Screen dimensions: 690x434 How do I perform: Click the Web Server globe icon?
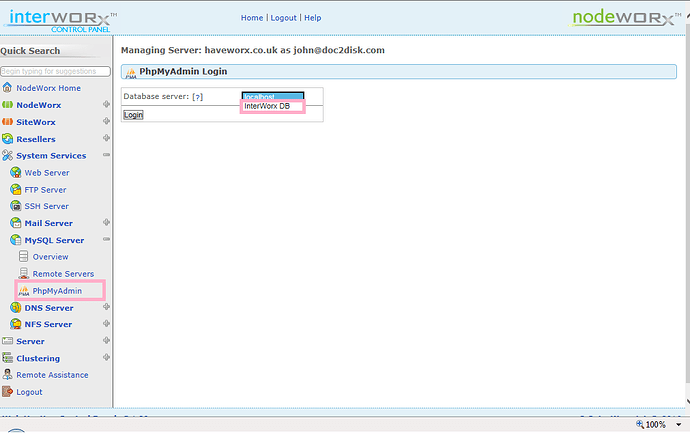pos(16,173)
